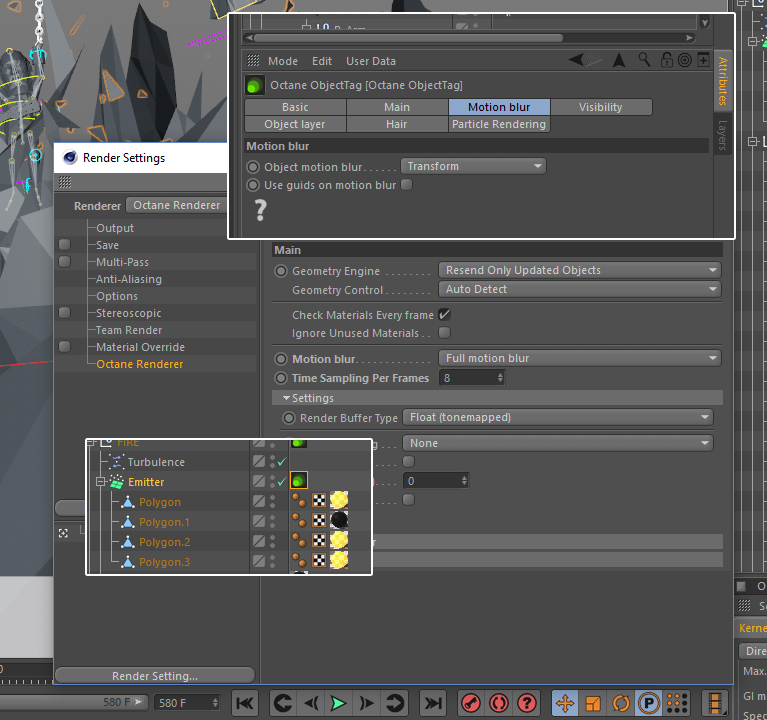Image resolution: width=767 pixels, height=720 pixels.
Task: Play the animation forwards
Action: point(338,703)
